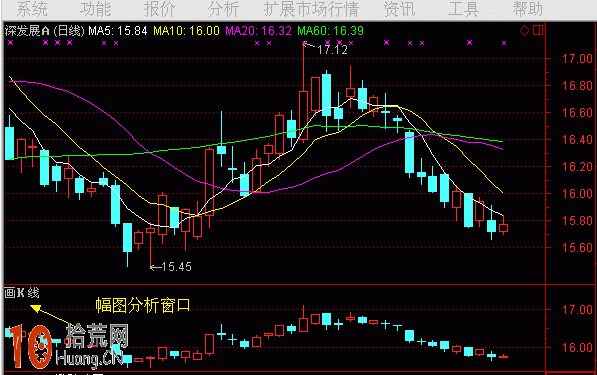Click the 15.45 low price marker

pos(176,267)
